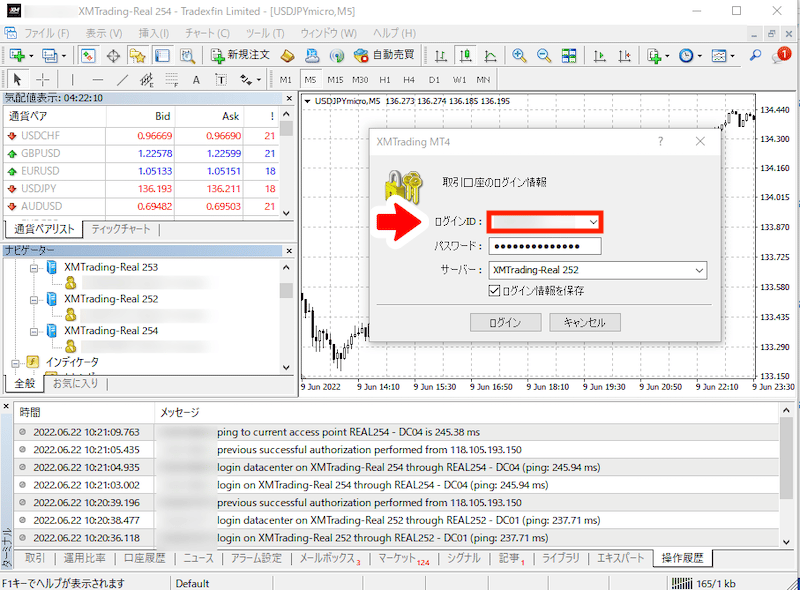Close the ナビゲーター panel
The width and height of the screenshot is (800, 590).
(x=289, y=251)
